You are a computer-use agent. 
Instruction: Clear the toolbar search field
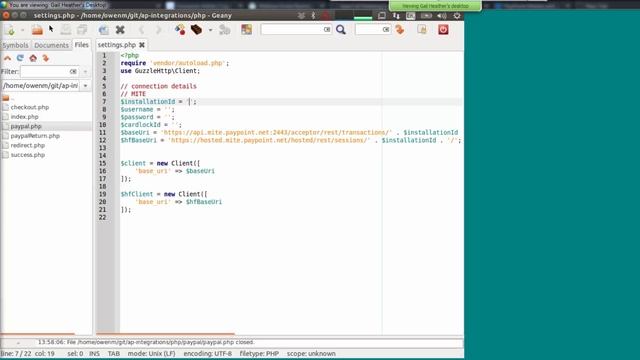327,29
